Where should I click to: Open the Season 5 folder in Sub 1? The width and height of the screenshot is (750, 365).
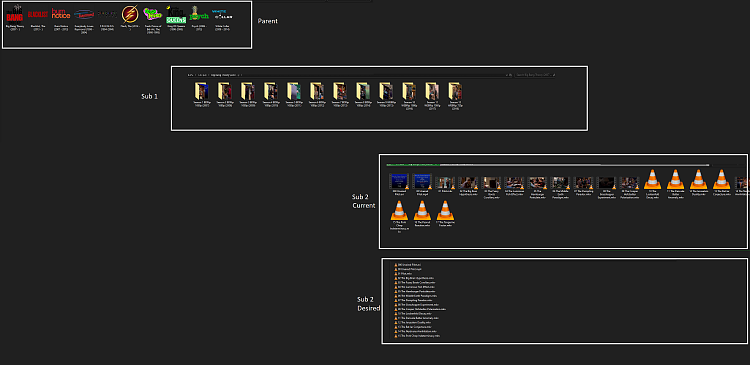(x=293, y=95)
